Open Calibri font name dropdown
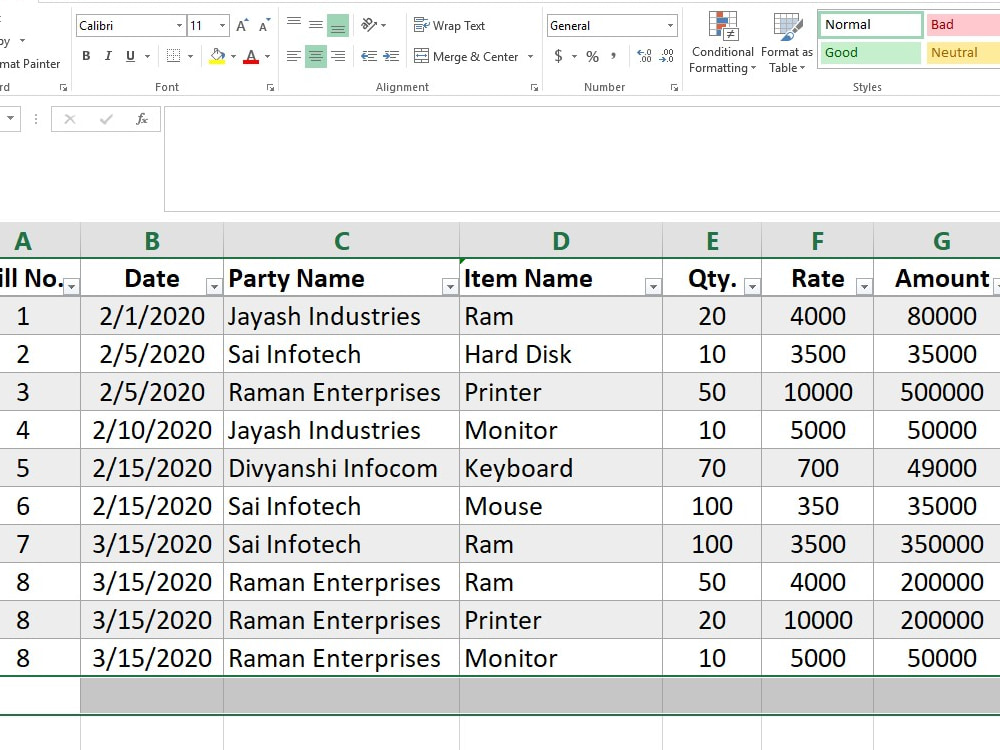Screen dimensions: 1000x750 (179, 26)
